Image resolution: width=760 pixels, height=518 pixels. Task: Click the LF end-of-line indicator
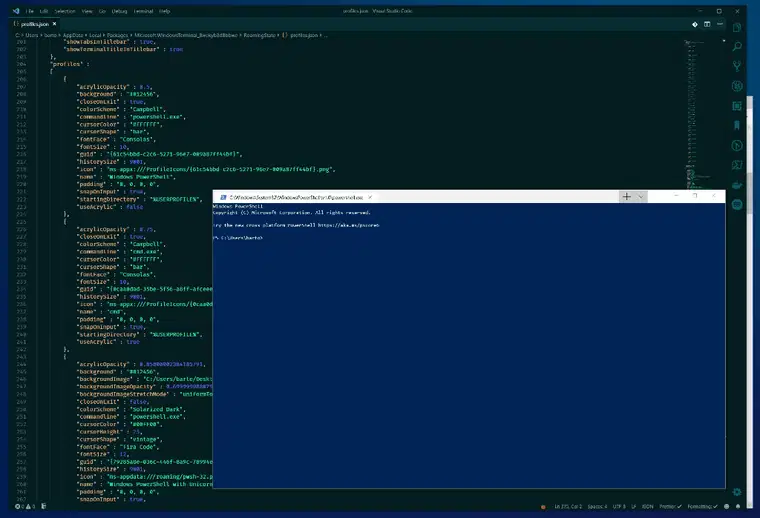(633, 506)
